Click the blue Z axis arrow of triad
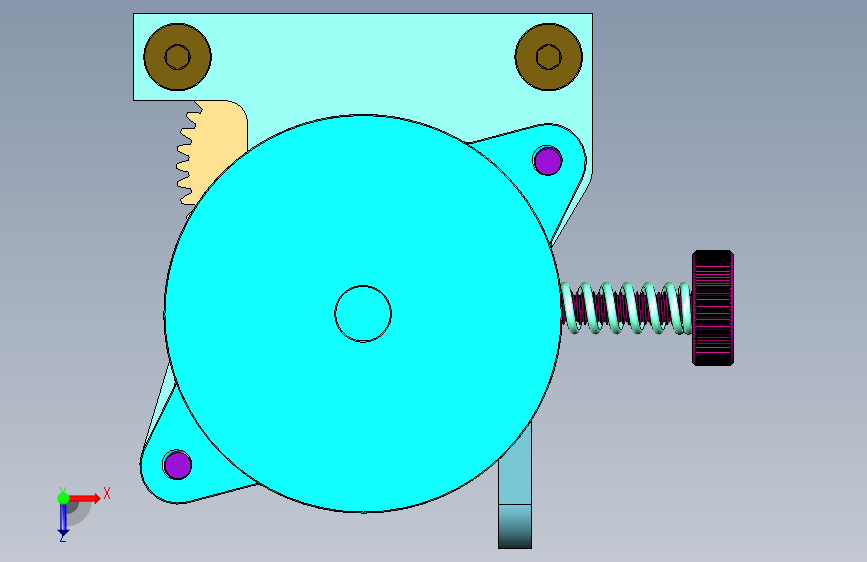This screenshot has width=867, height=562. (x=63, y=520)
